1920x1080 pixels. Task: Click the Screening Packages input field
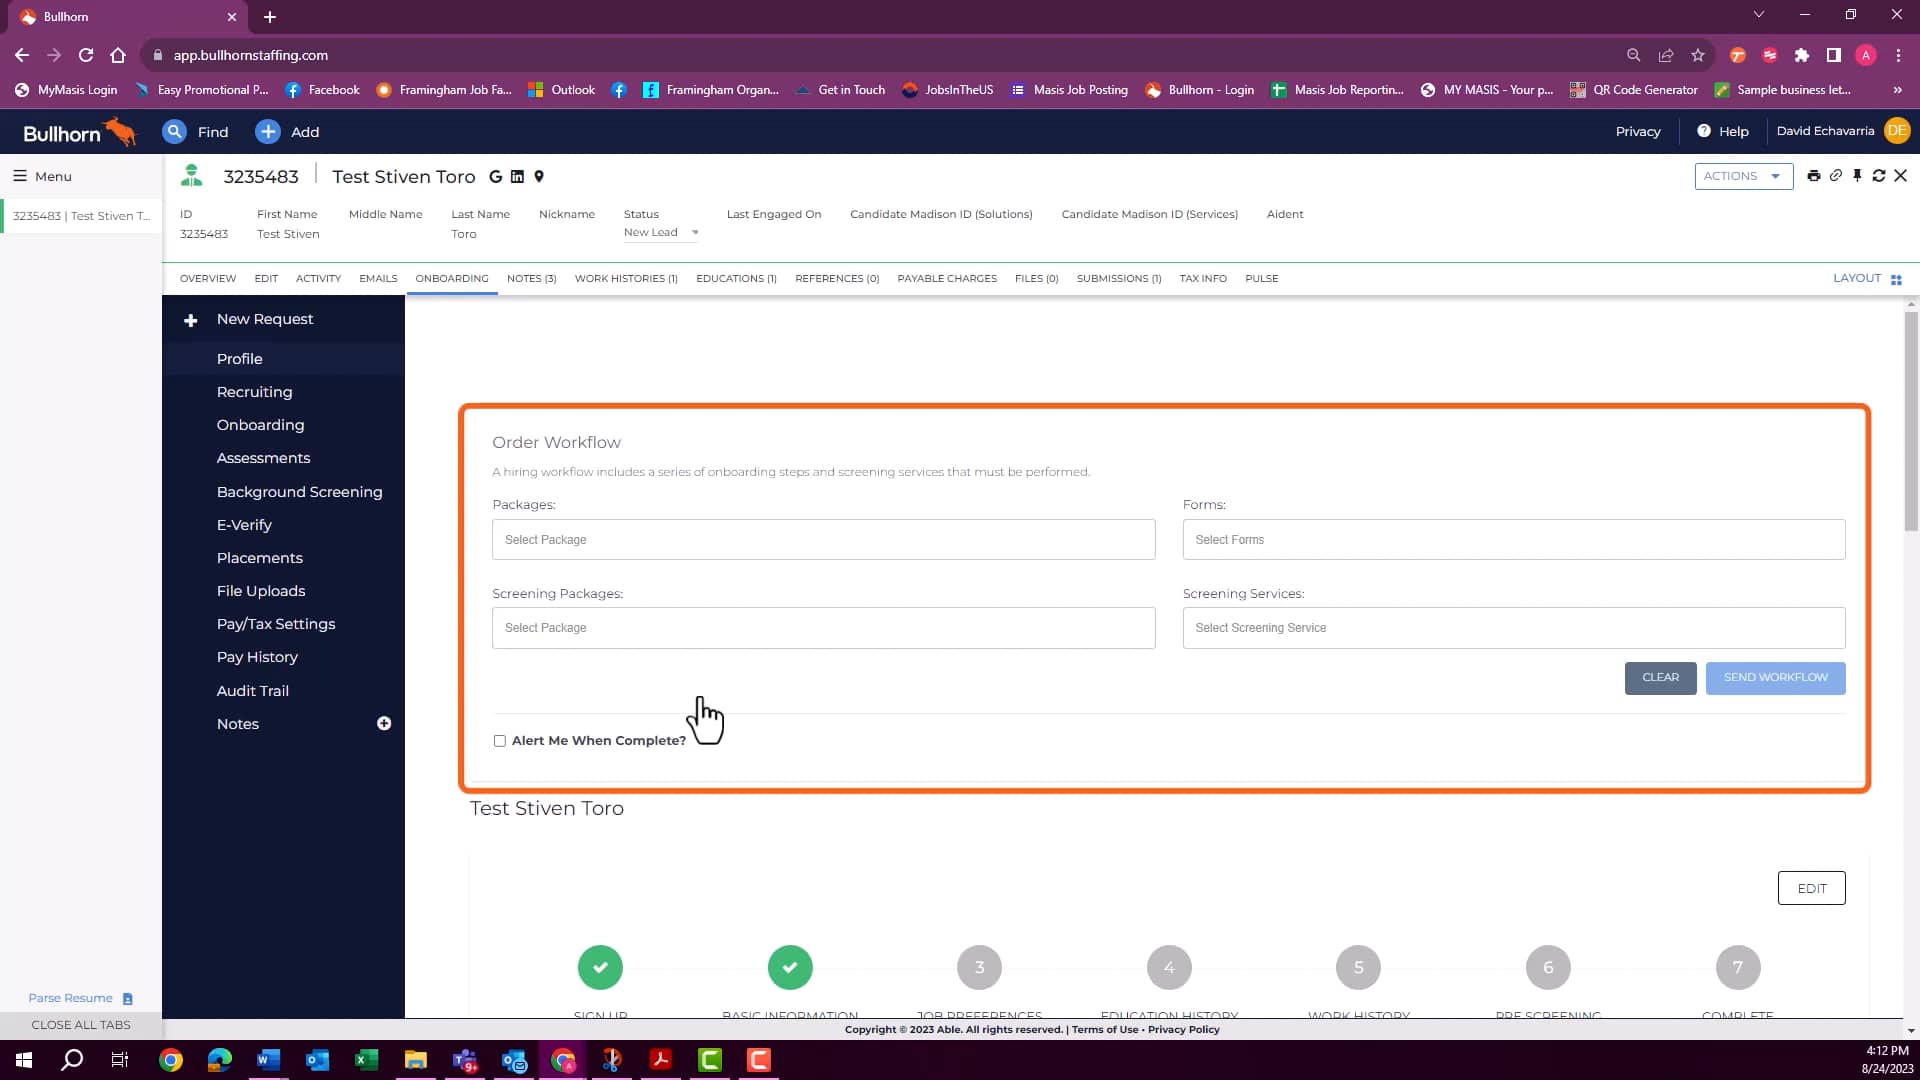(823, 628)
